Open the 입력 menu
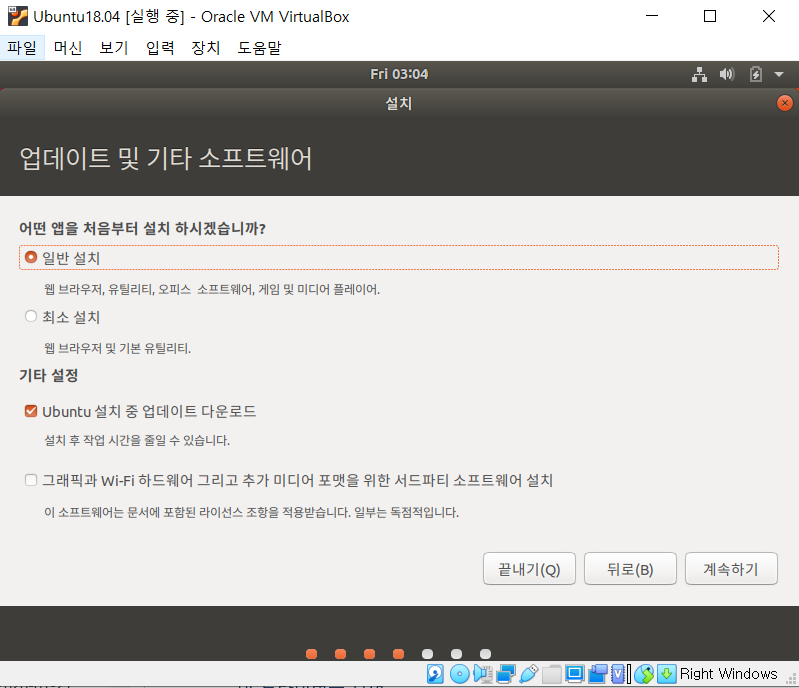Image resolution: width=799 pixels, height=688 pixels. (160, 47)
